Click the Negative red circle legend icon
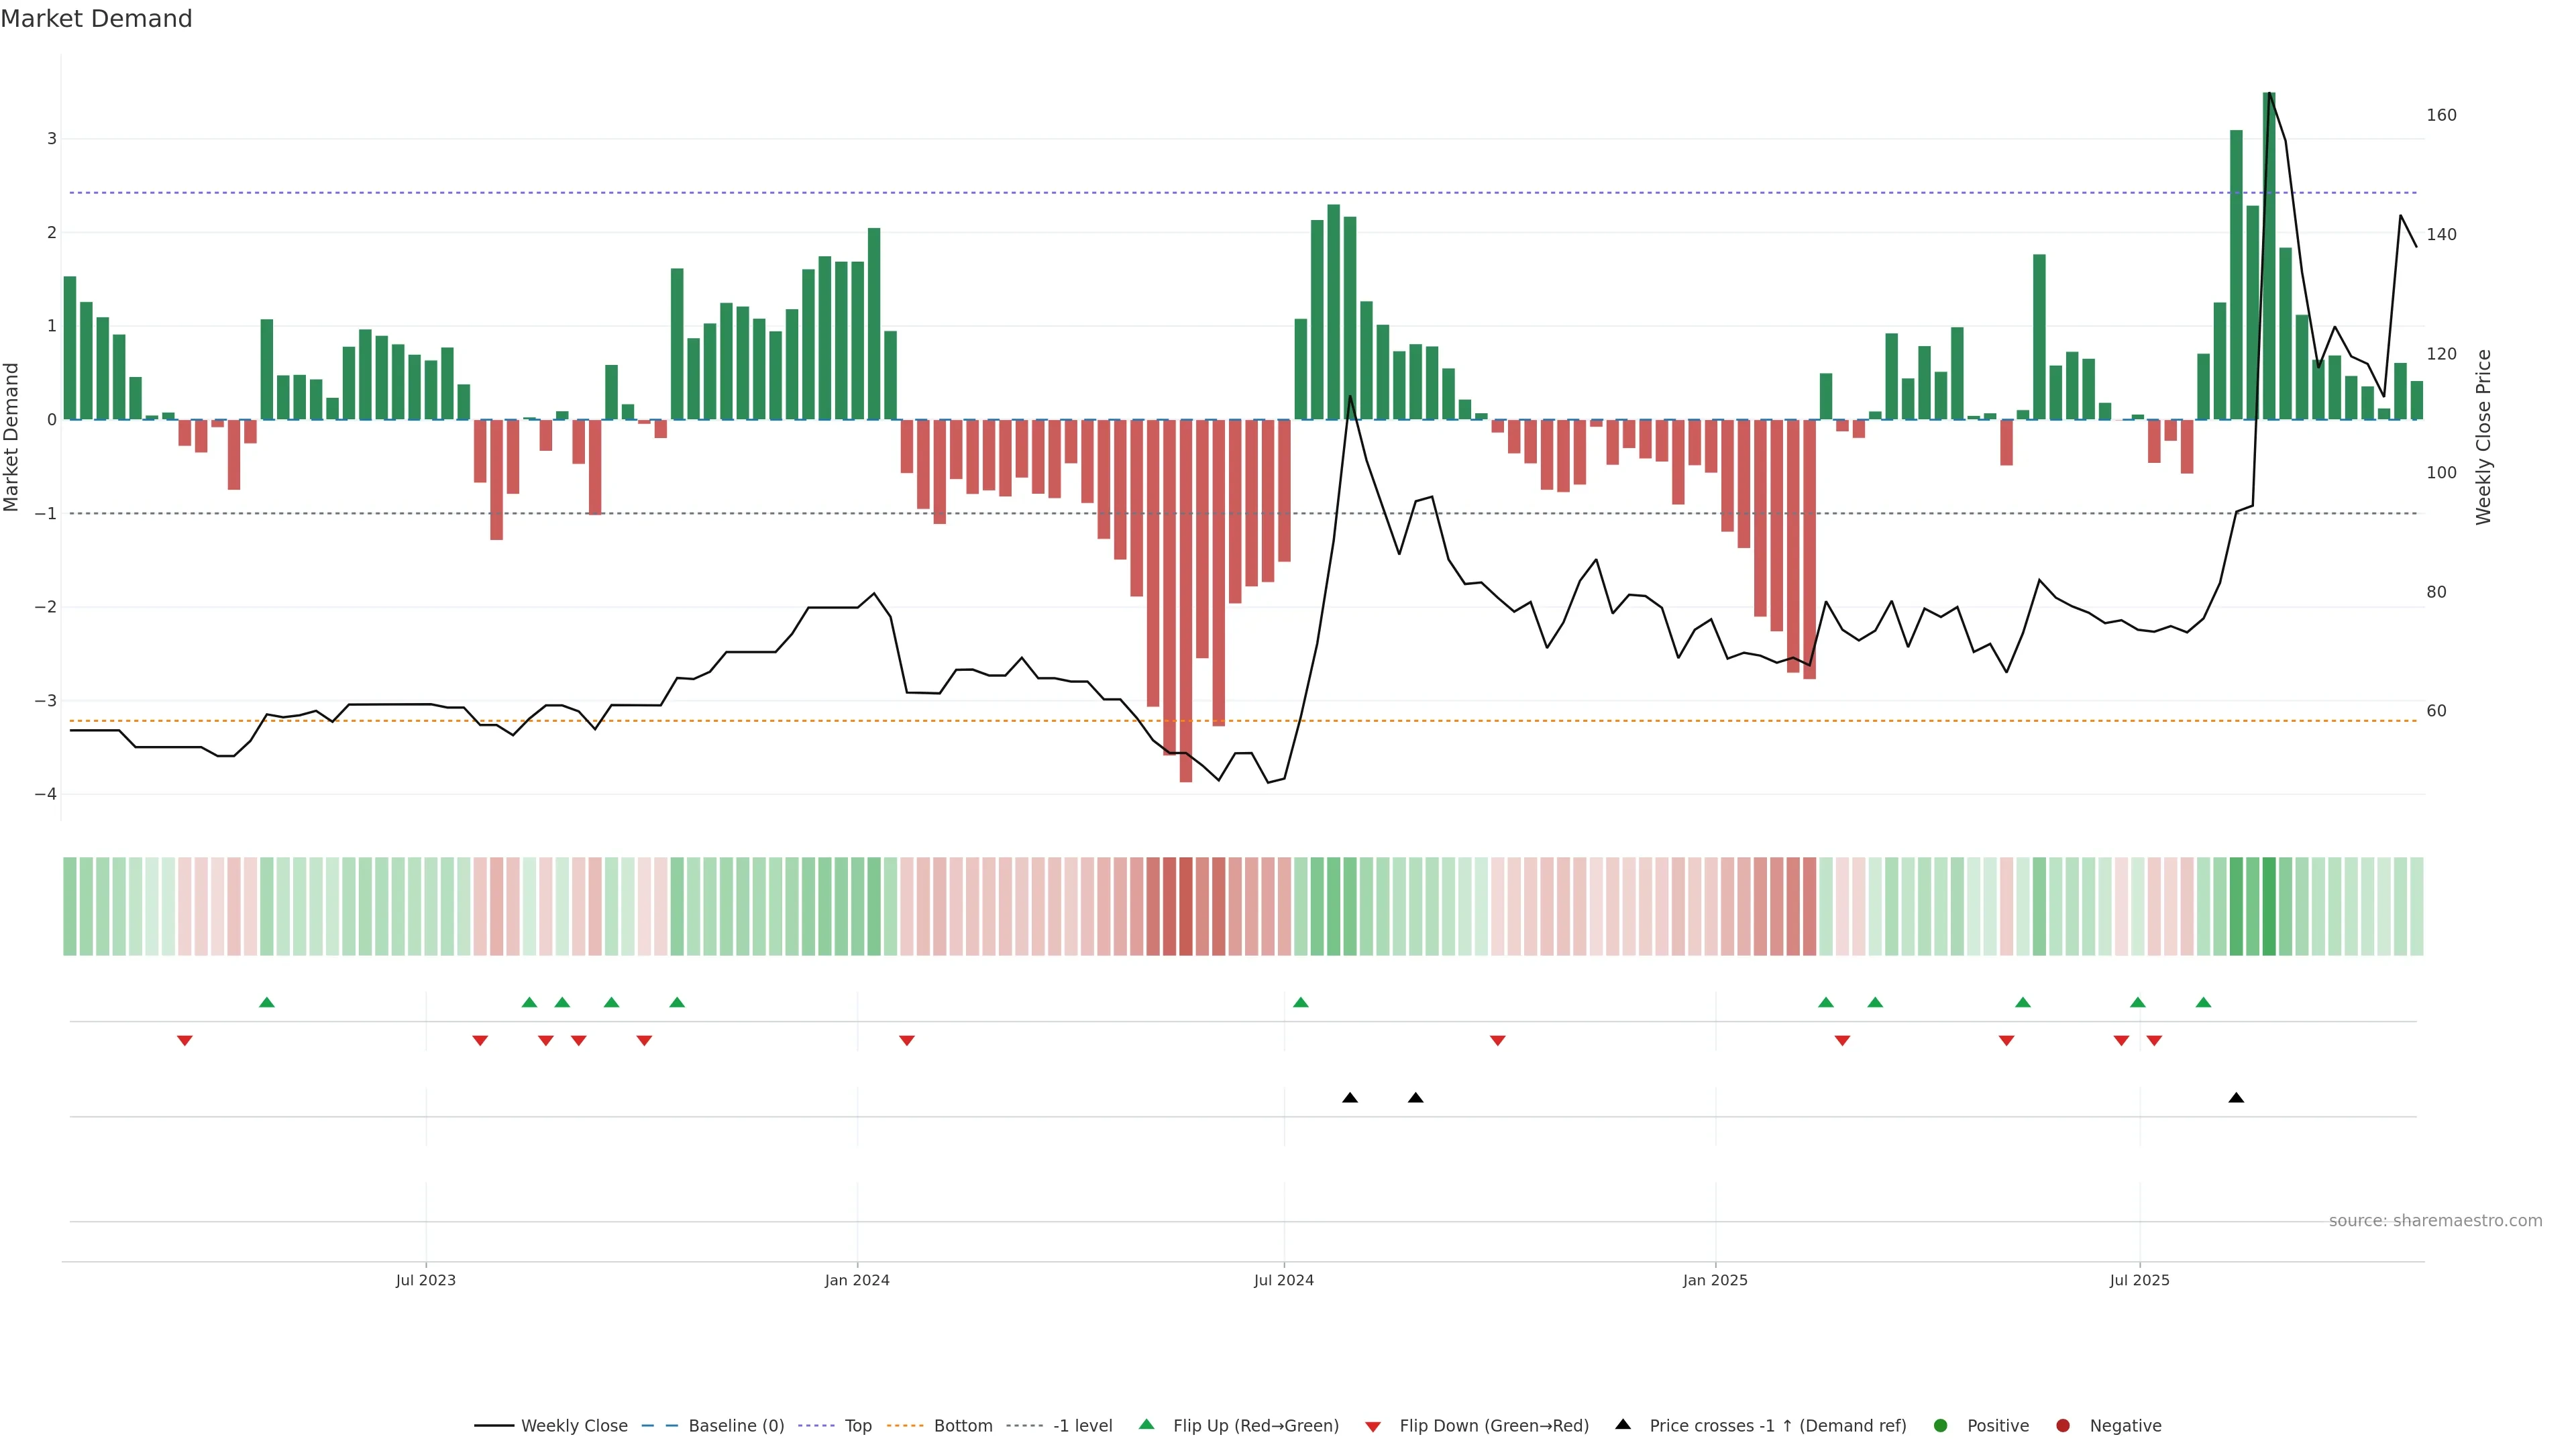Image resolution: width=2576 pixels, height=1449 pixels. point(2063,1426)
